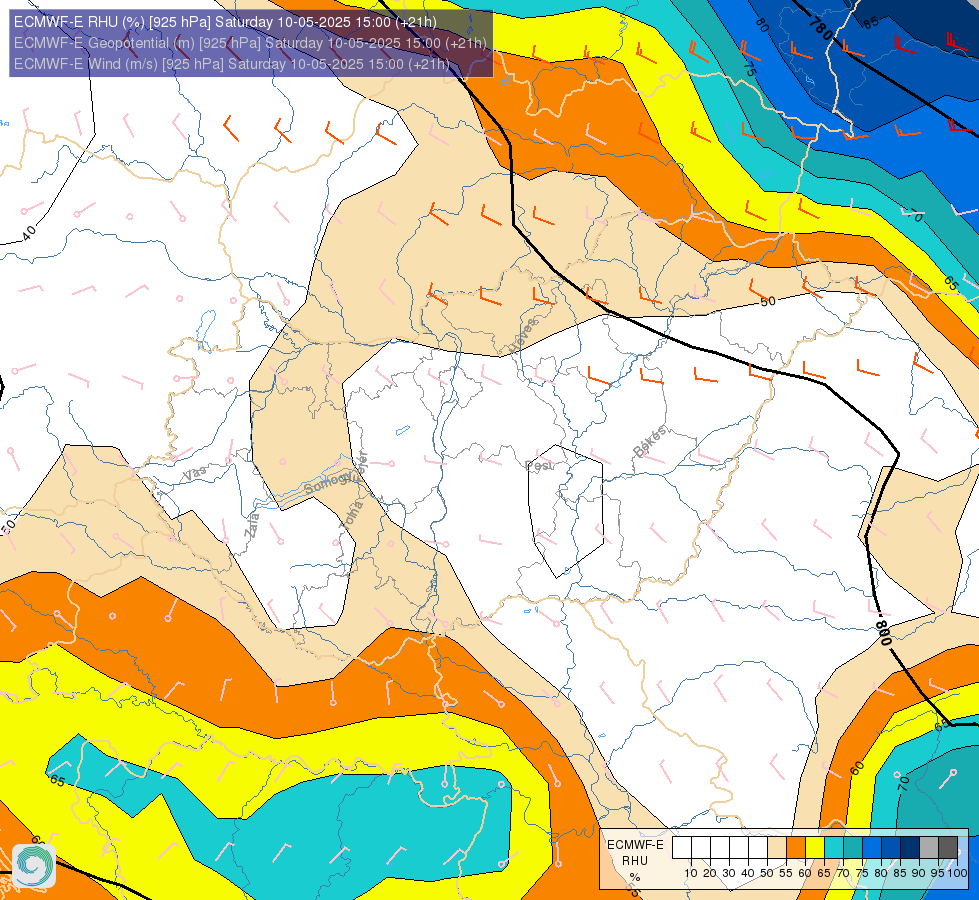This screenshot has width=979, height=900.
Task: Click the Békés county label
Action: (x=650, y=441)
